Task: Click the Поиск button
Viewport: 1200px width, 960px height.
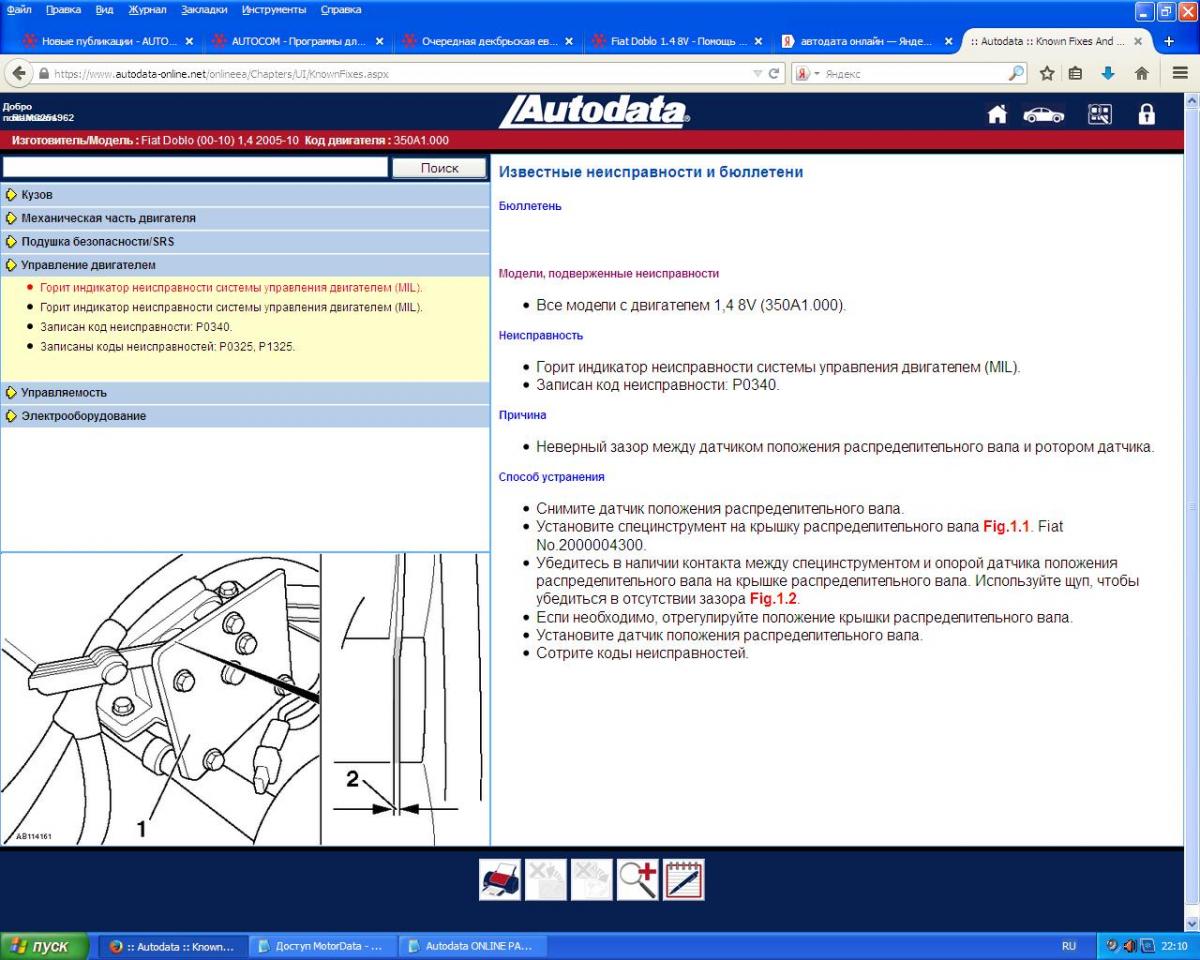Action: pyautogui.click(x=439, y=168)
